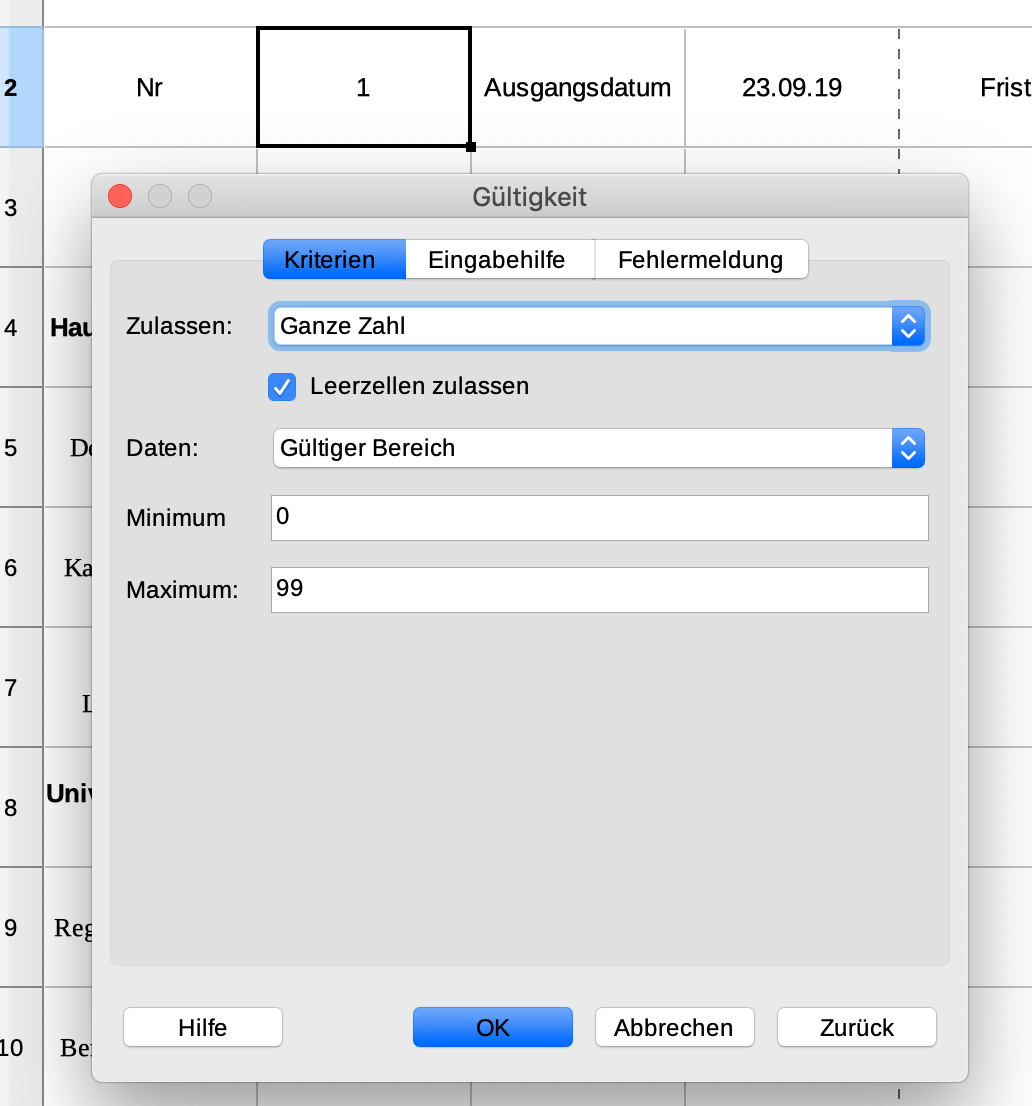The width and height of the screenshot is (1032, 1106).
Task: Select the active cell containing 1
Action: coord(364,87)
